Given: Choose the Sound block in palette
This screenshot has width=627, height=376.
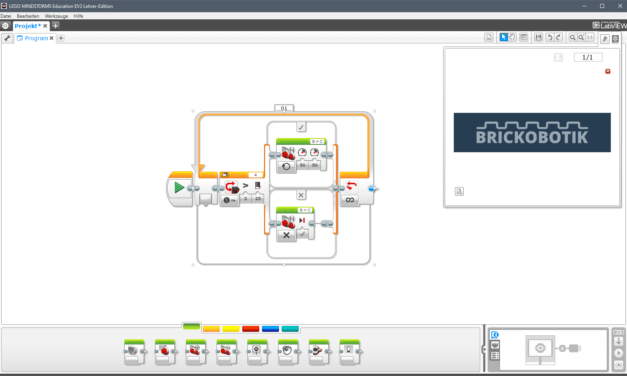Looking at the screenshot, I should pyautogui.click(x=288, y=352).
